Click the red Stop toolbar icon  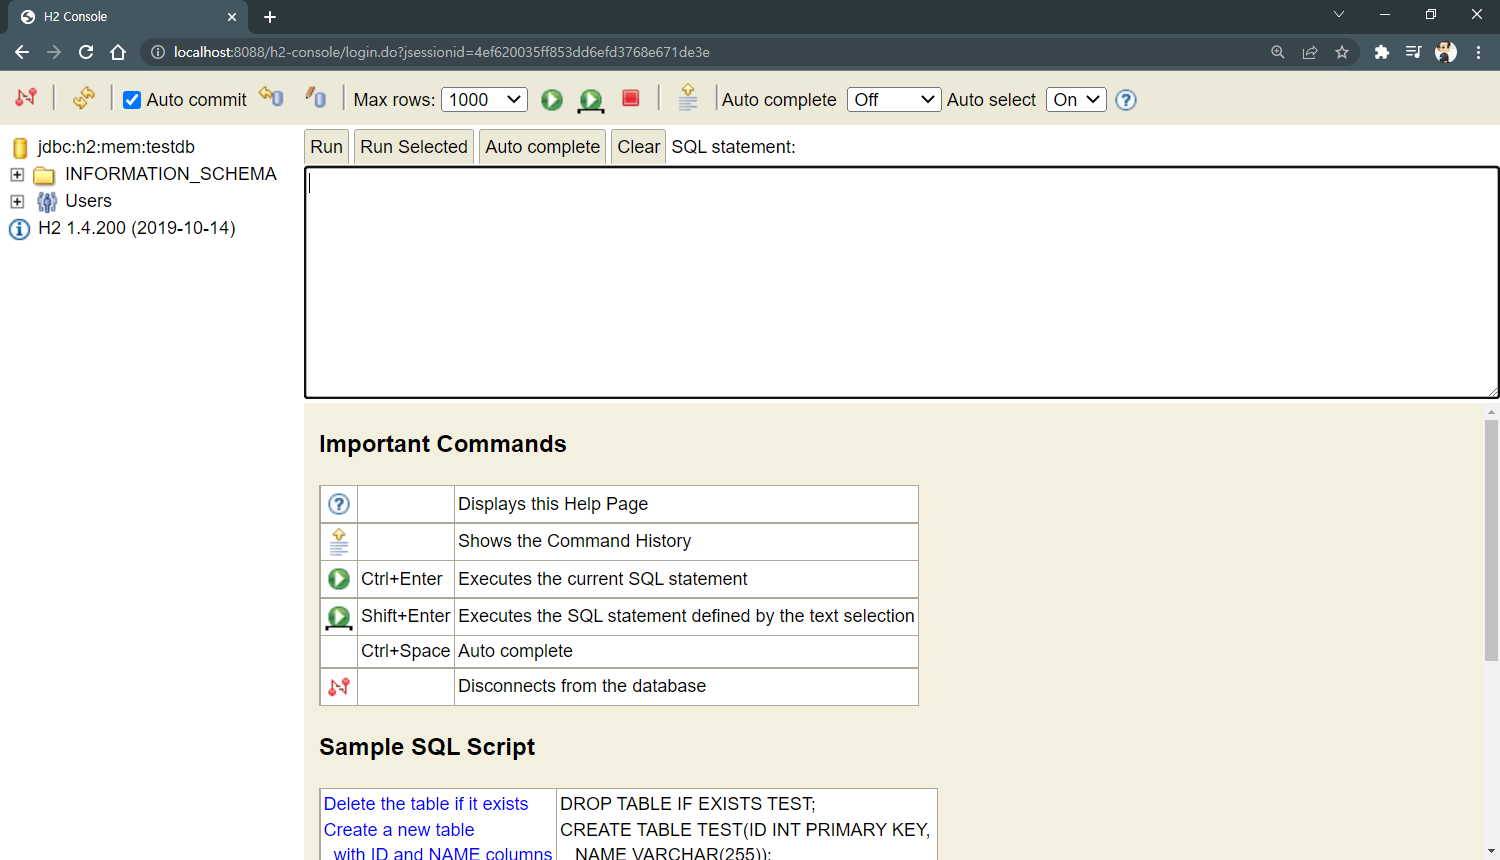631,98
